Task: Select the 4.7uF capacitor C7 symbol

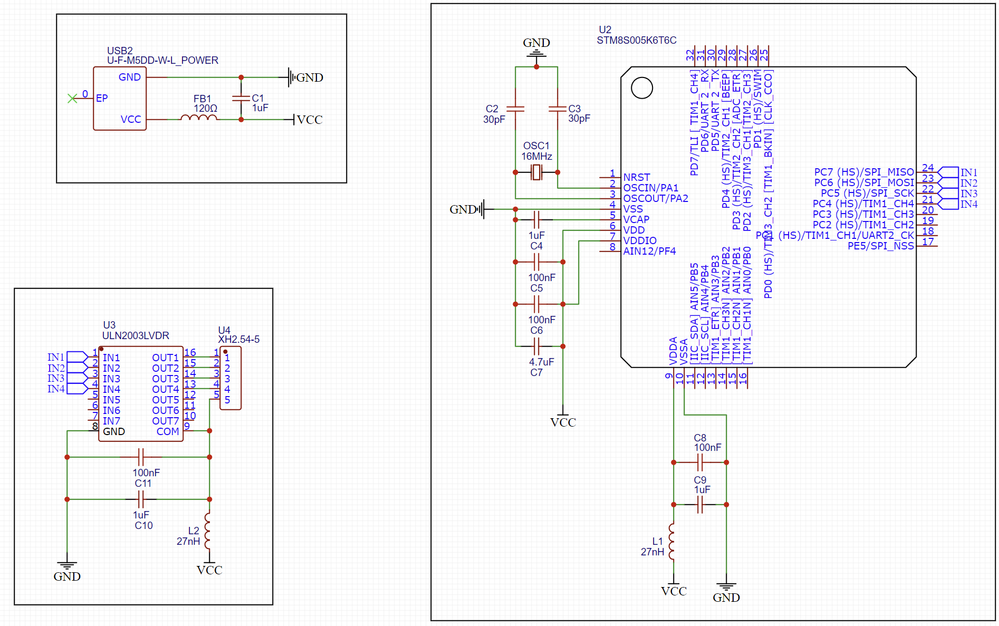Action: click(x=536, y=346)
